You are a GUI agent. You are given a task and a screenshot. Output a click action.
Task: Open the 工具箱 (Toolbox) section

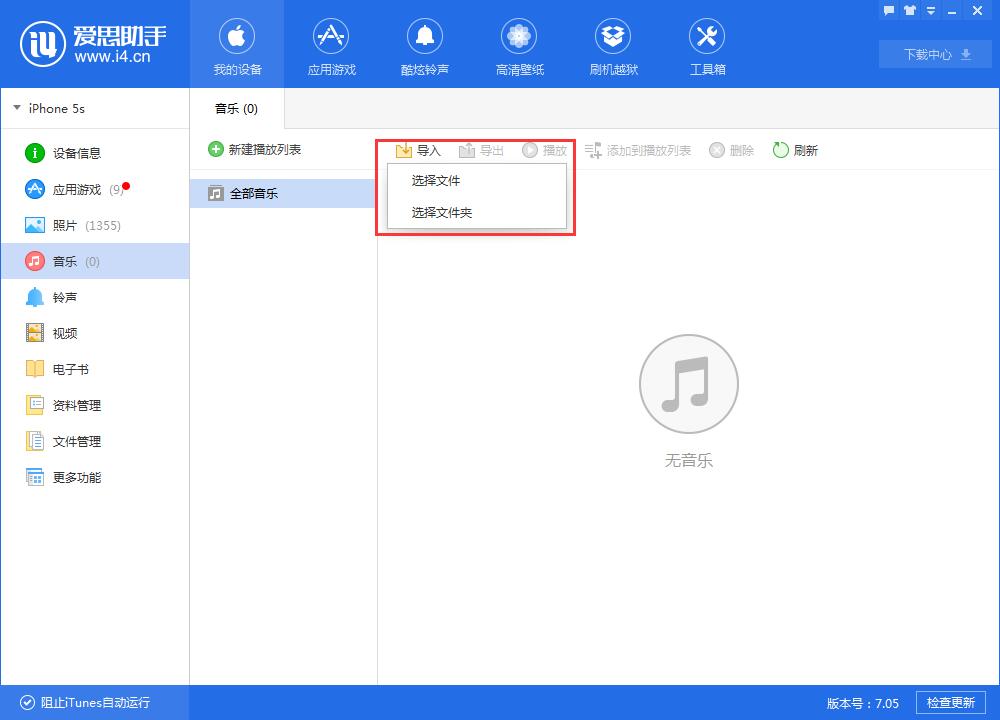tap(706, 45)
